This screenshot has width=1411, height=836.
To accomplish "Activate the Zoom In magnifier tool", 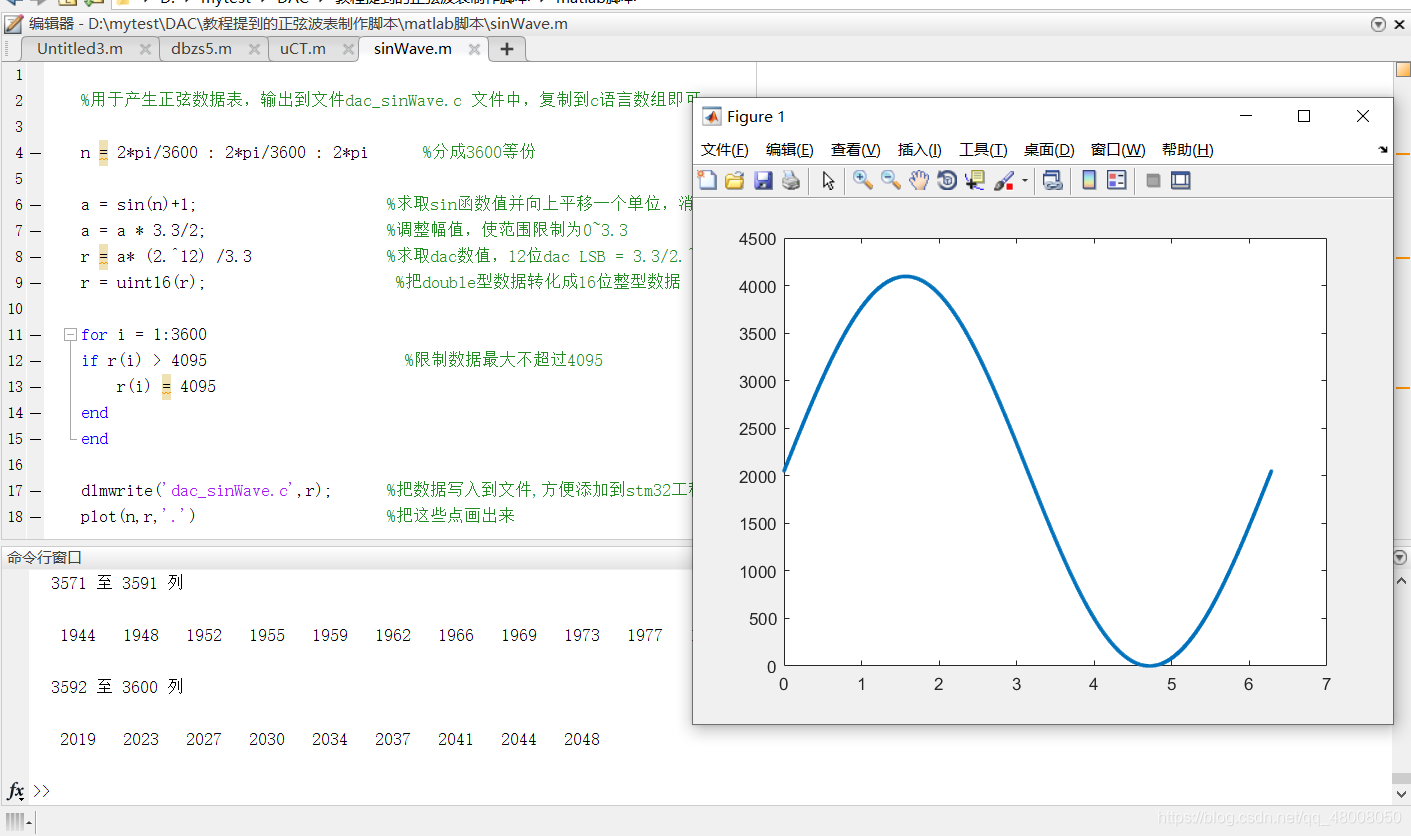I will click(x=862, y=180).
